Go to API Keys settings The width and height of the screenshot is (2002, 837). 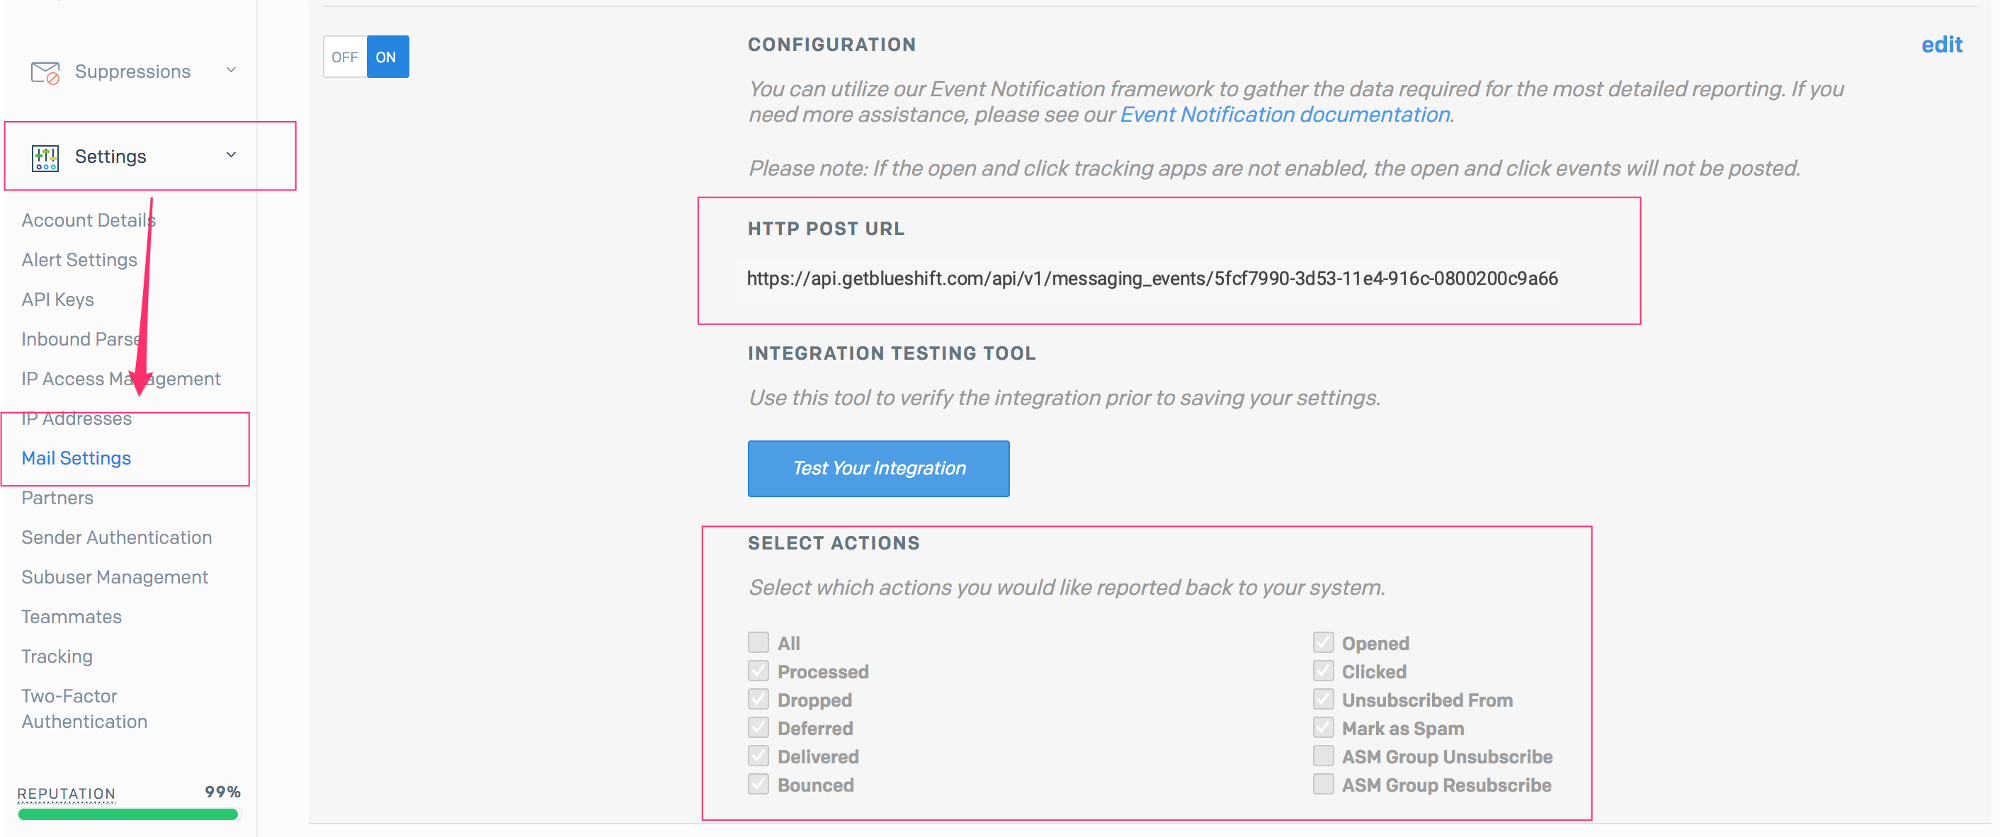58,299
